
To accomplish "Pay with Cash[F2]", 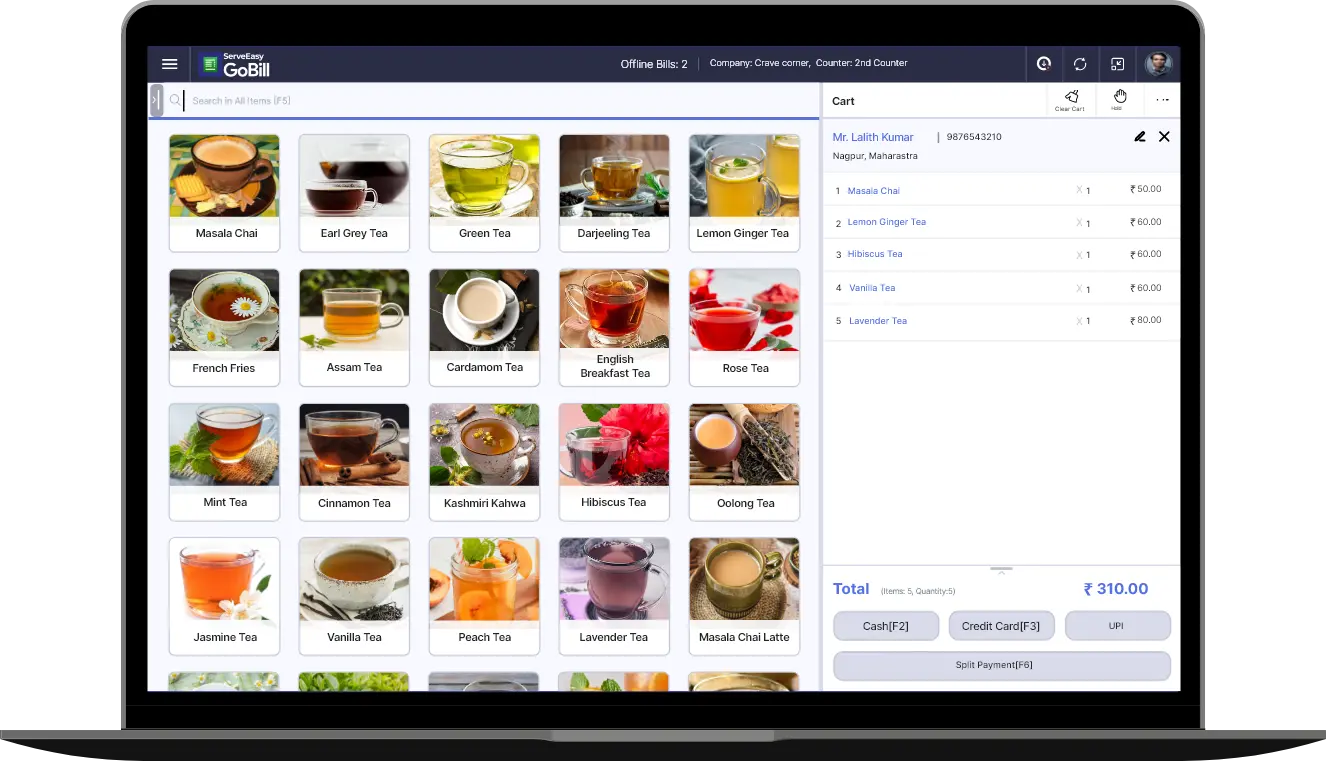I will [885, 626].
